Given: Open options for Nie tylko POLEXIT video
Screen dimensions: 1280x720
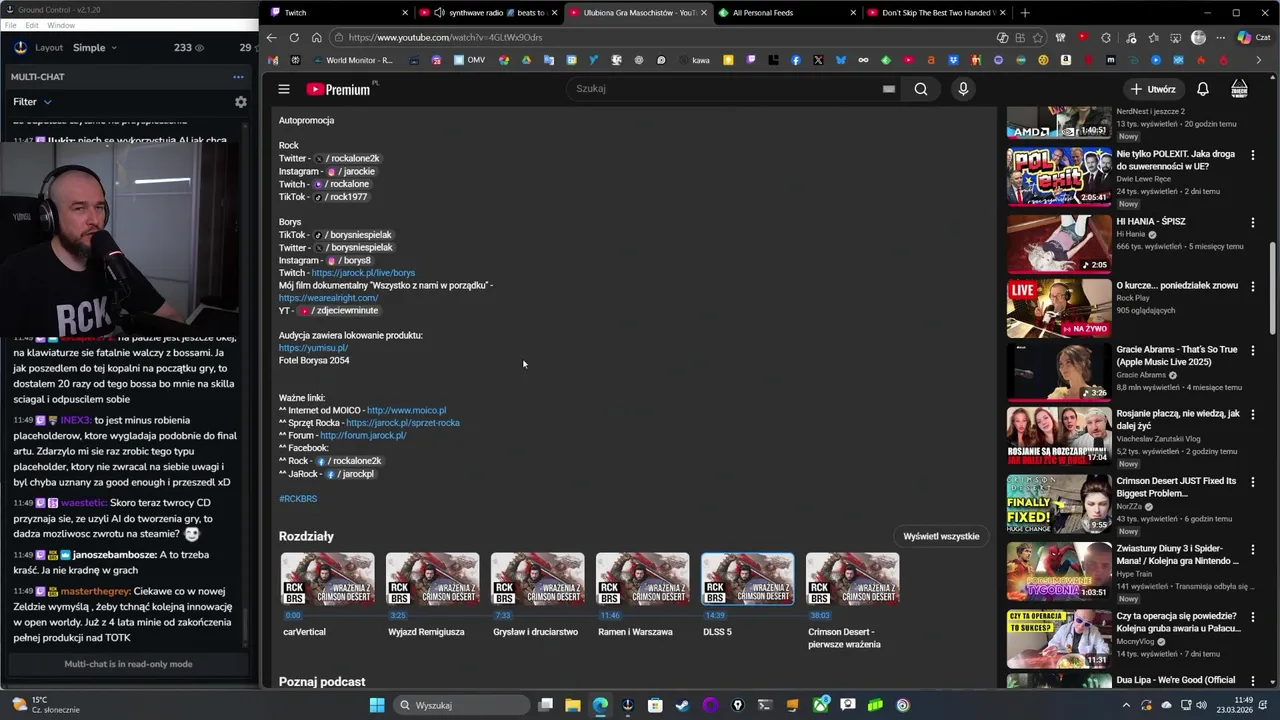Looking at the screenshot, I should tap(1252, 155).
